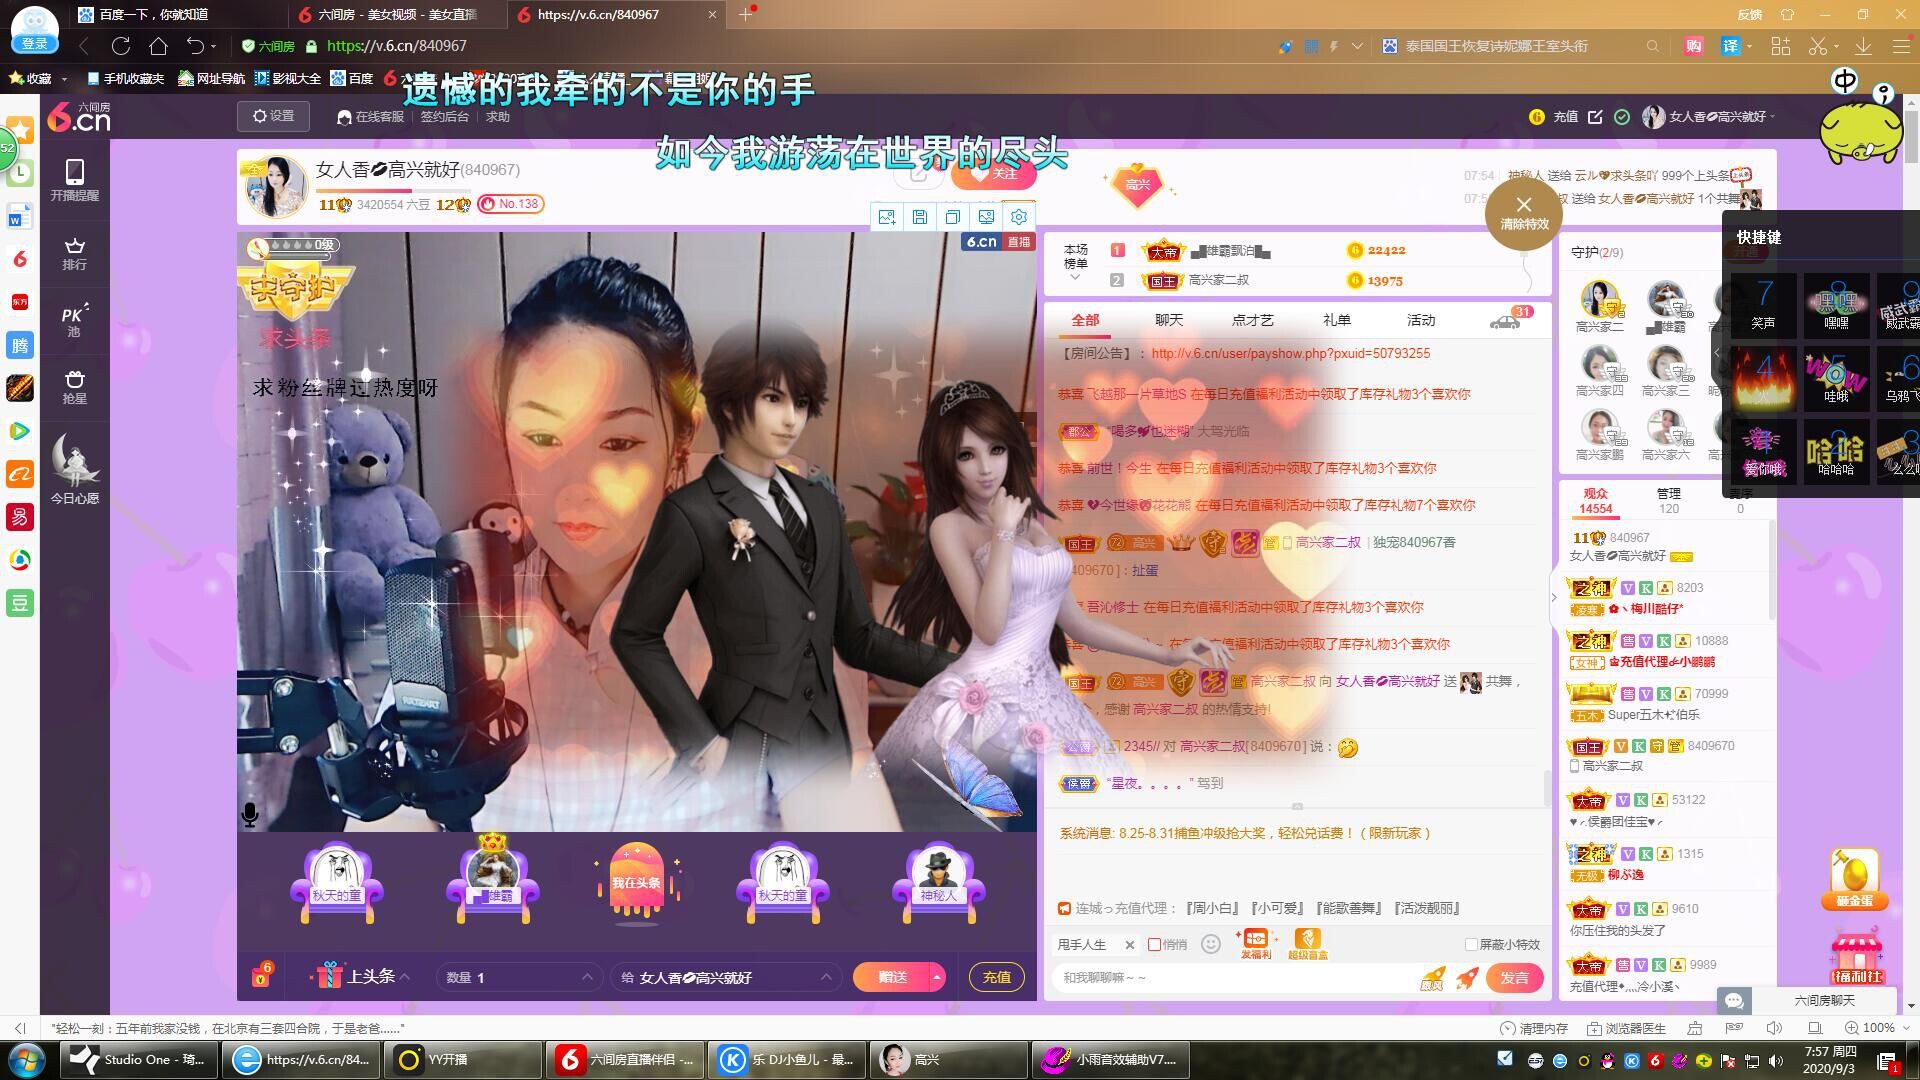Screen dimensions: 1920x1080
Task: Open the 抢星 sidebar icon
Action: [75, 387]
